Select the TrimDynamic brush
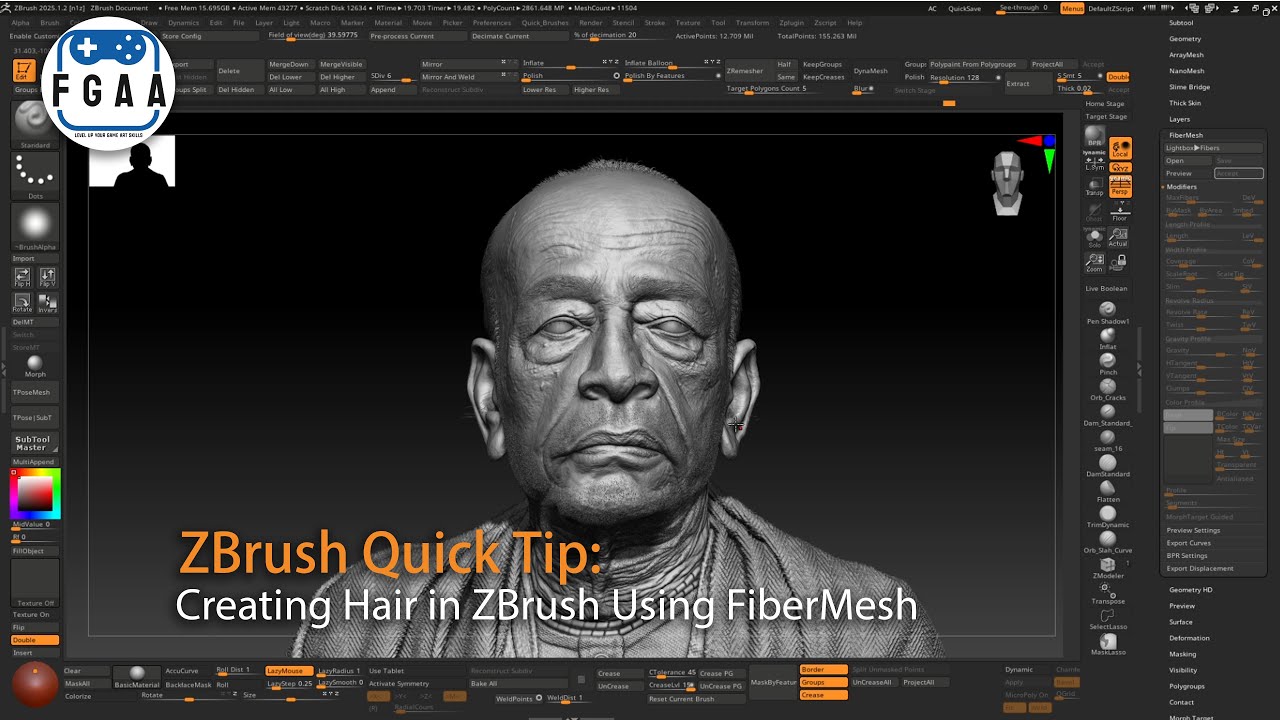The width and height of the screenshot is (1280, 720). pyautogui.click(x=1107, y=516)
